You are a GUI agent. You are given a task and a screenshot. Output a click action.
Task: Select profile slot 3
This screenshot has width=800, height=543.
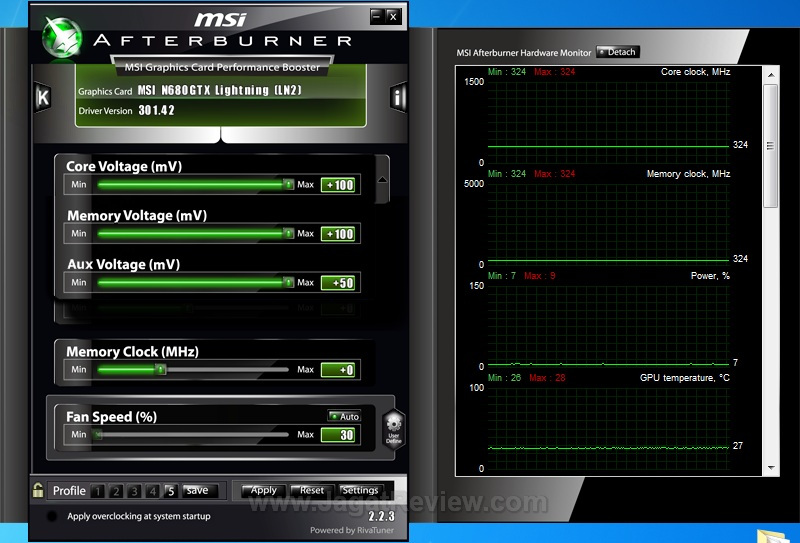(x=134, y=491)
